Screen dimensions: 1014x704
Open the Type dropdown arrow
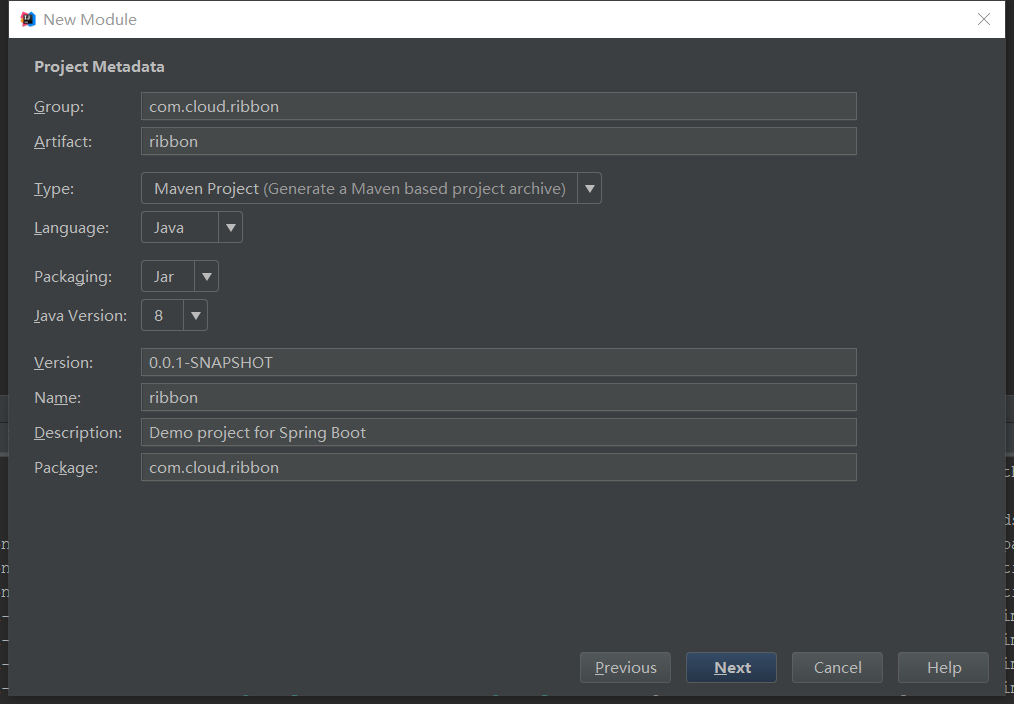589,188
